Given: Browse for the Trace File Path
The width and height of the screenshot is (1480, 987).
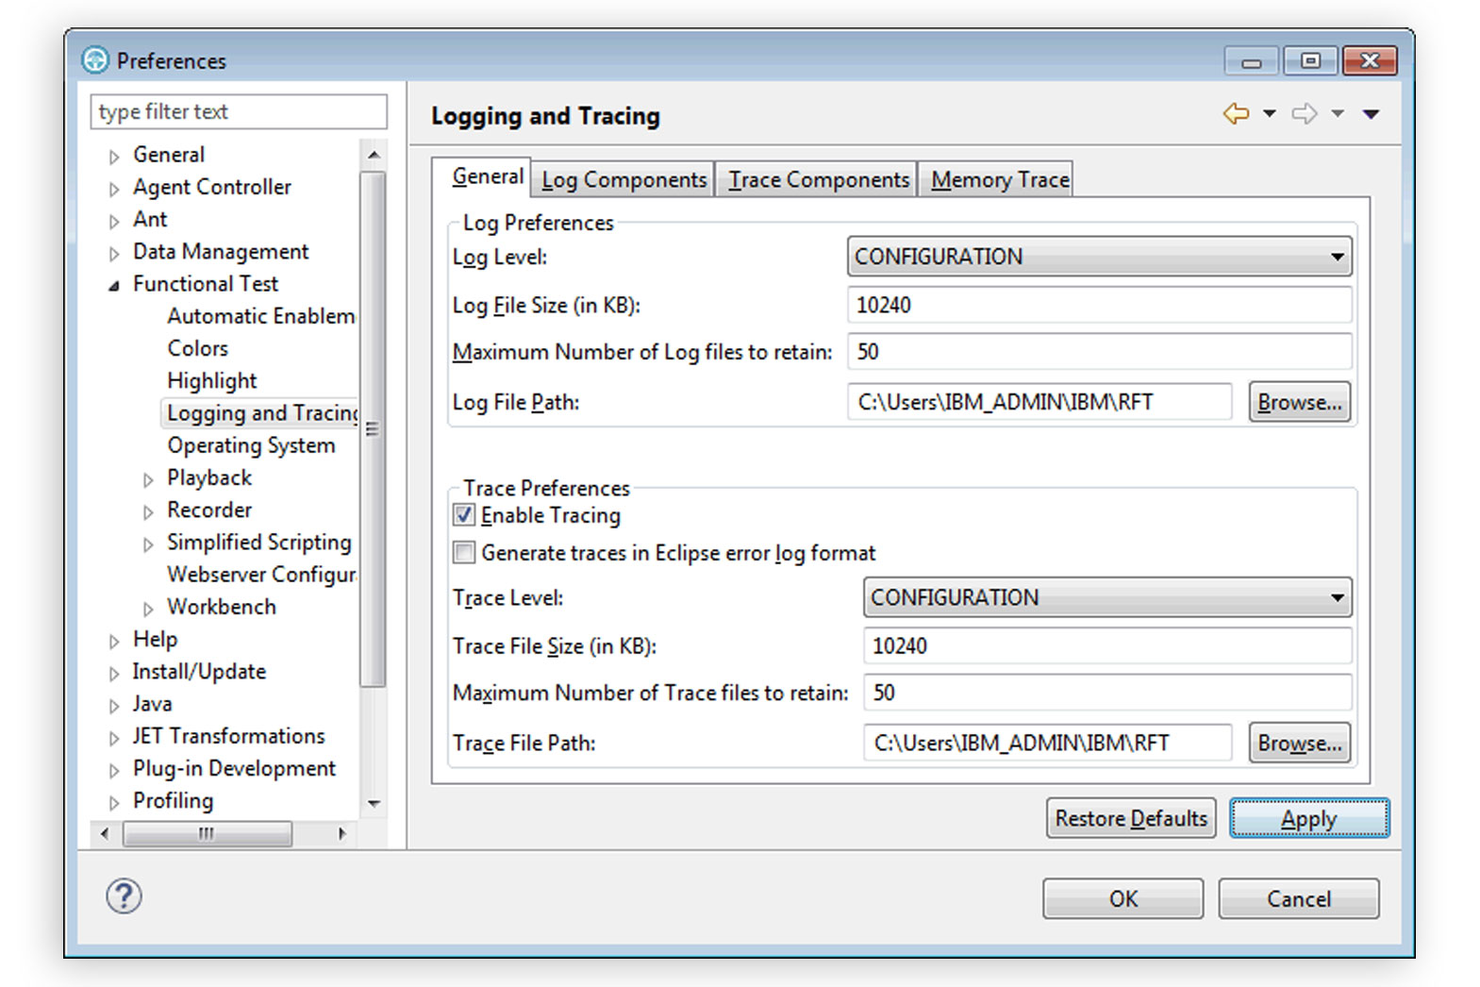Looking at the screenshot, I should [1298, 742].
